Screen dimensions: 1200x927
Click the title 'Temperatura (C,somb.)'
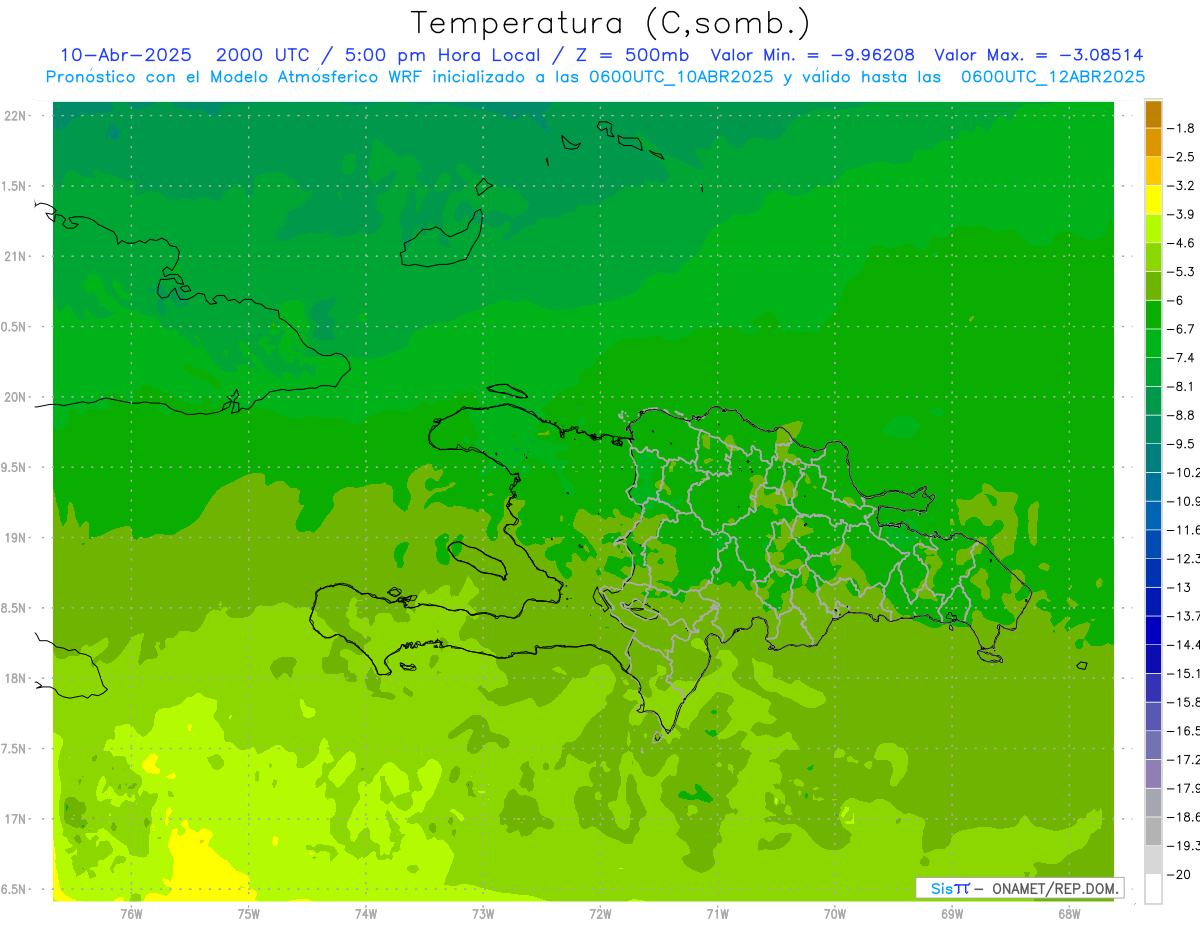(x=609, y=23)
